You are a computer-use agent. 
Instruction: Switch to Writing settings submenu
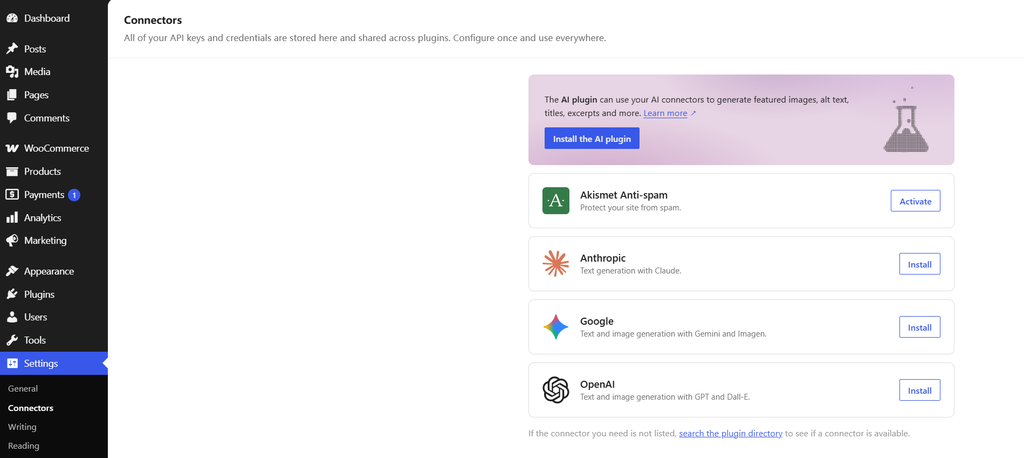tap(22, 427)
